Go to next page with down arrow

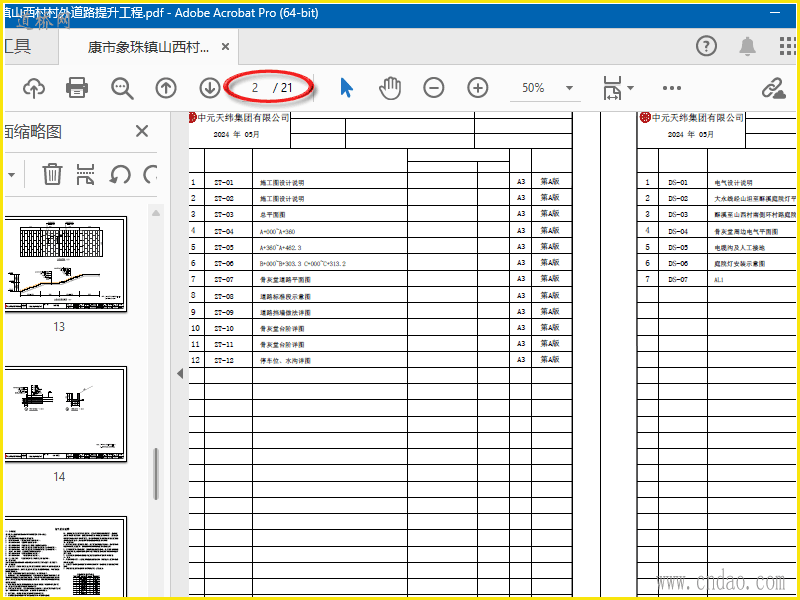[209, 88]
